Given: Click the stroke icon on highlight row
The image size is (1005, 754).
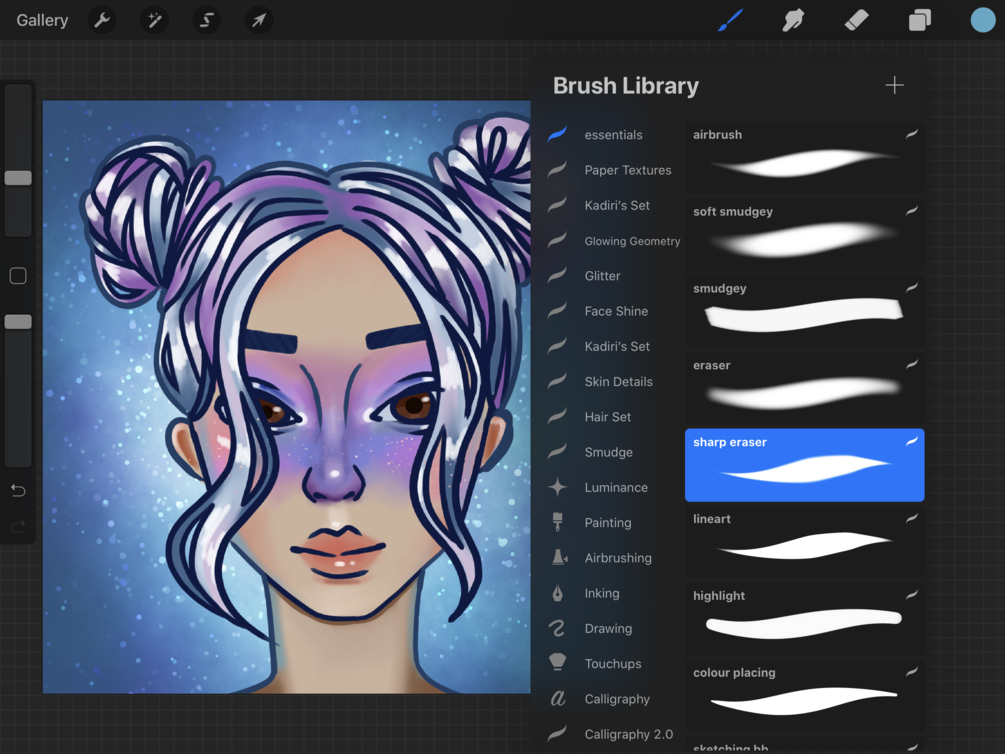Looking at the screenshot, I should [911, 594].
